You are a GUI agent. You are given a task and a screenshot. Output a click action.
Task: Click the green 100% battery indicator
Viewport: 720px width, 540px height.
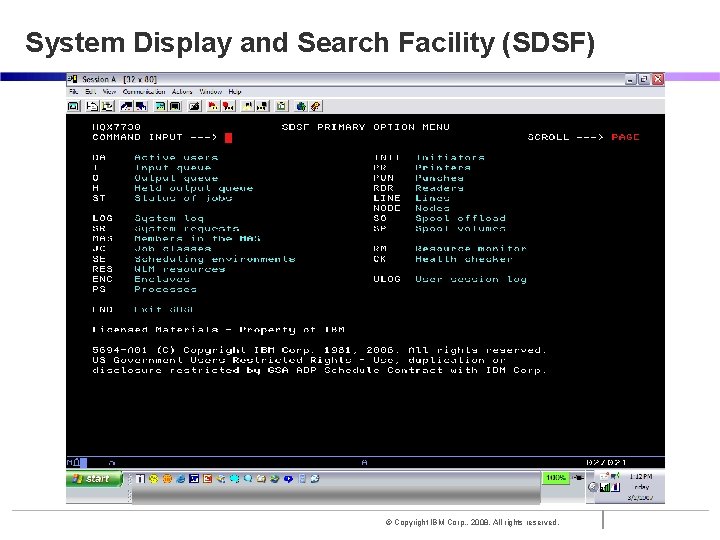(556, 478)
